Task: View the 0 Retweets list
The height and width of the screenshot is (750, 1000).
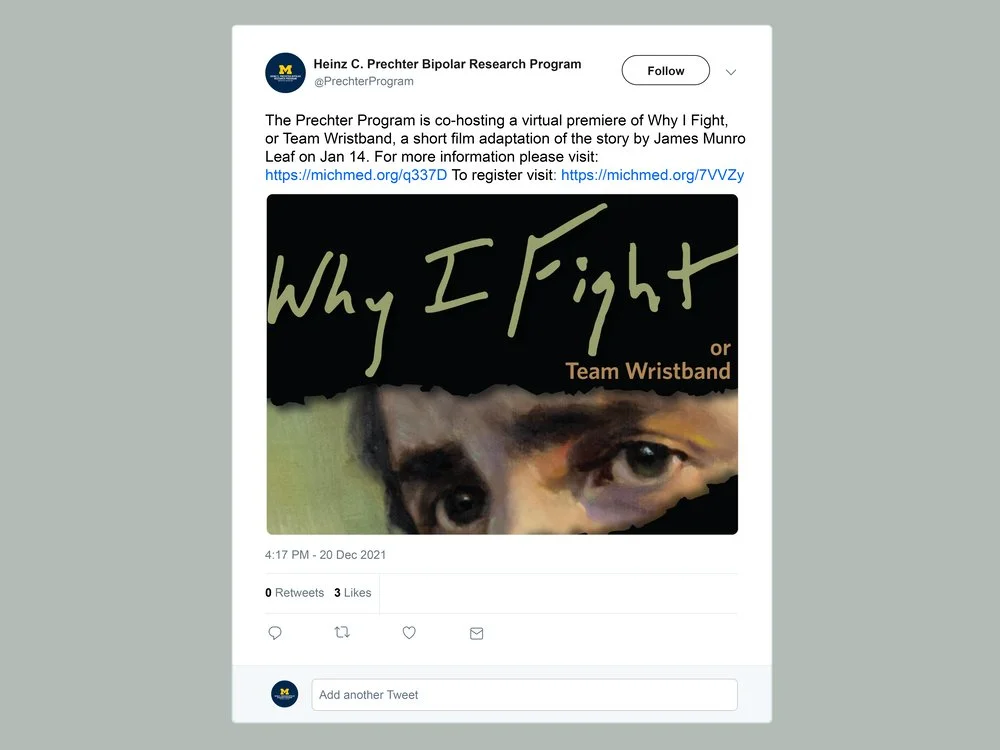Action: (295, 592)
